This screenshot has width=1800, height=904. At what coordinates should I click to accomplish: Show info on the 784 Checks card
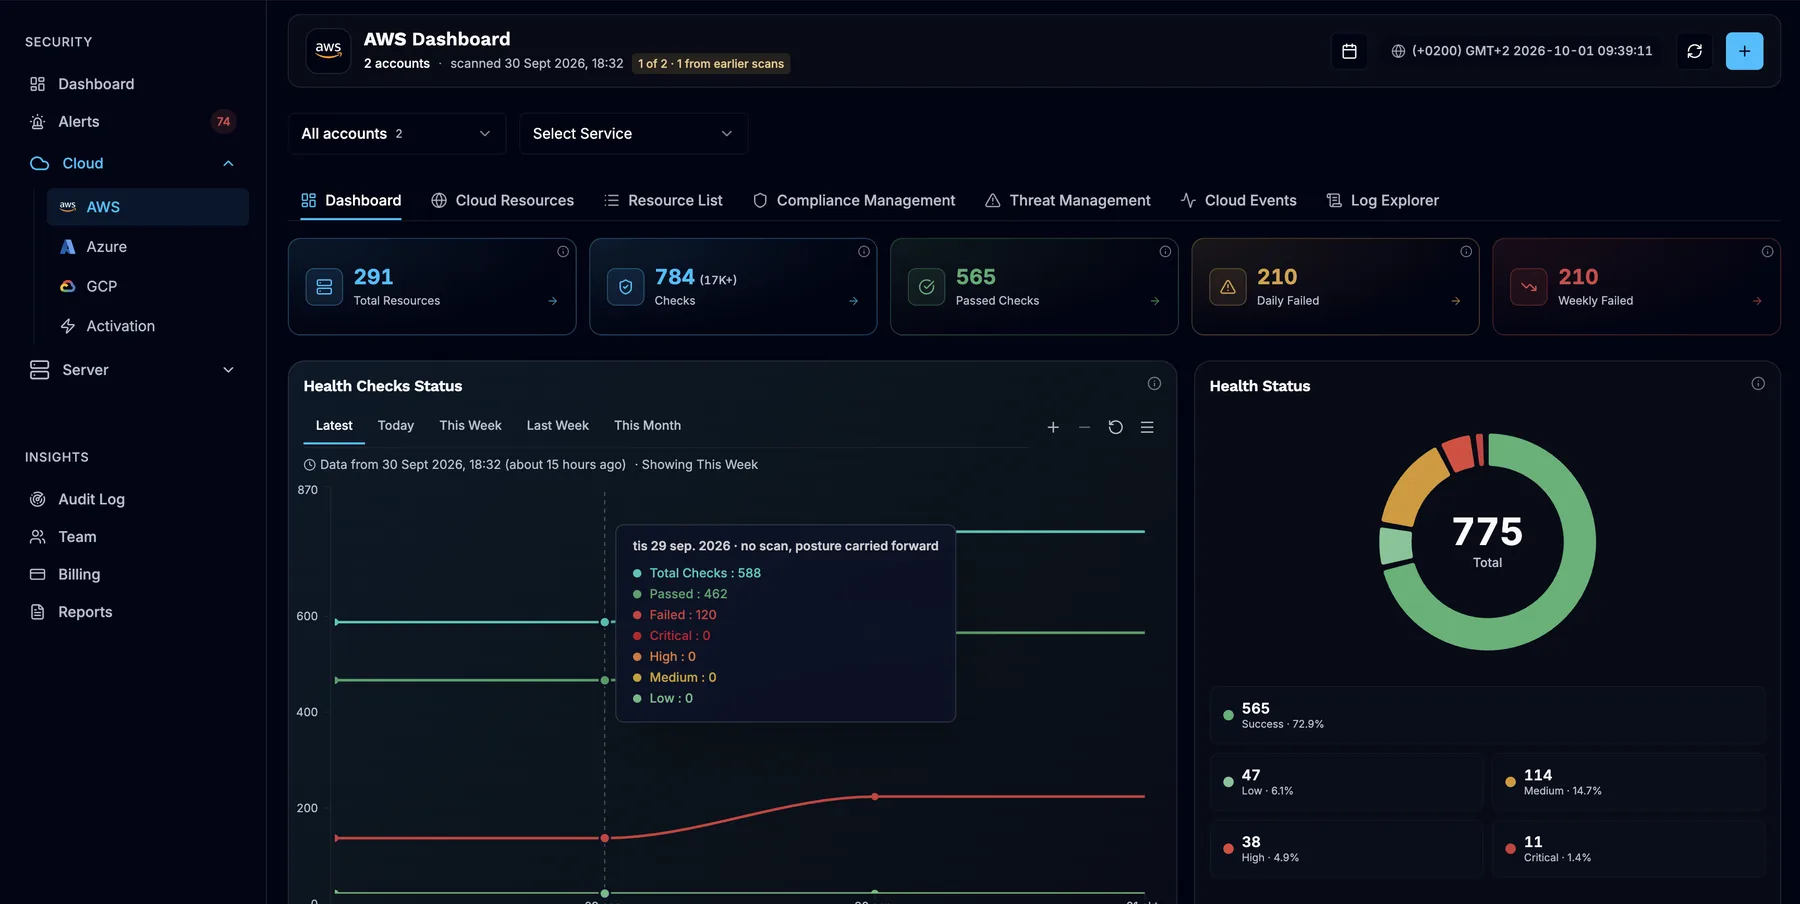pyautogui.click(x=864, y=252)
